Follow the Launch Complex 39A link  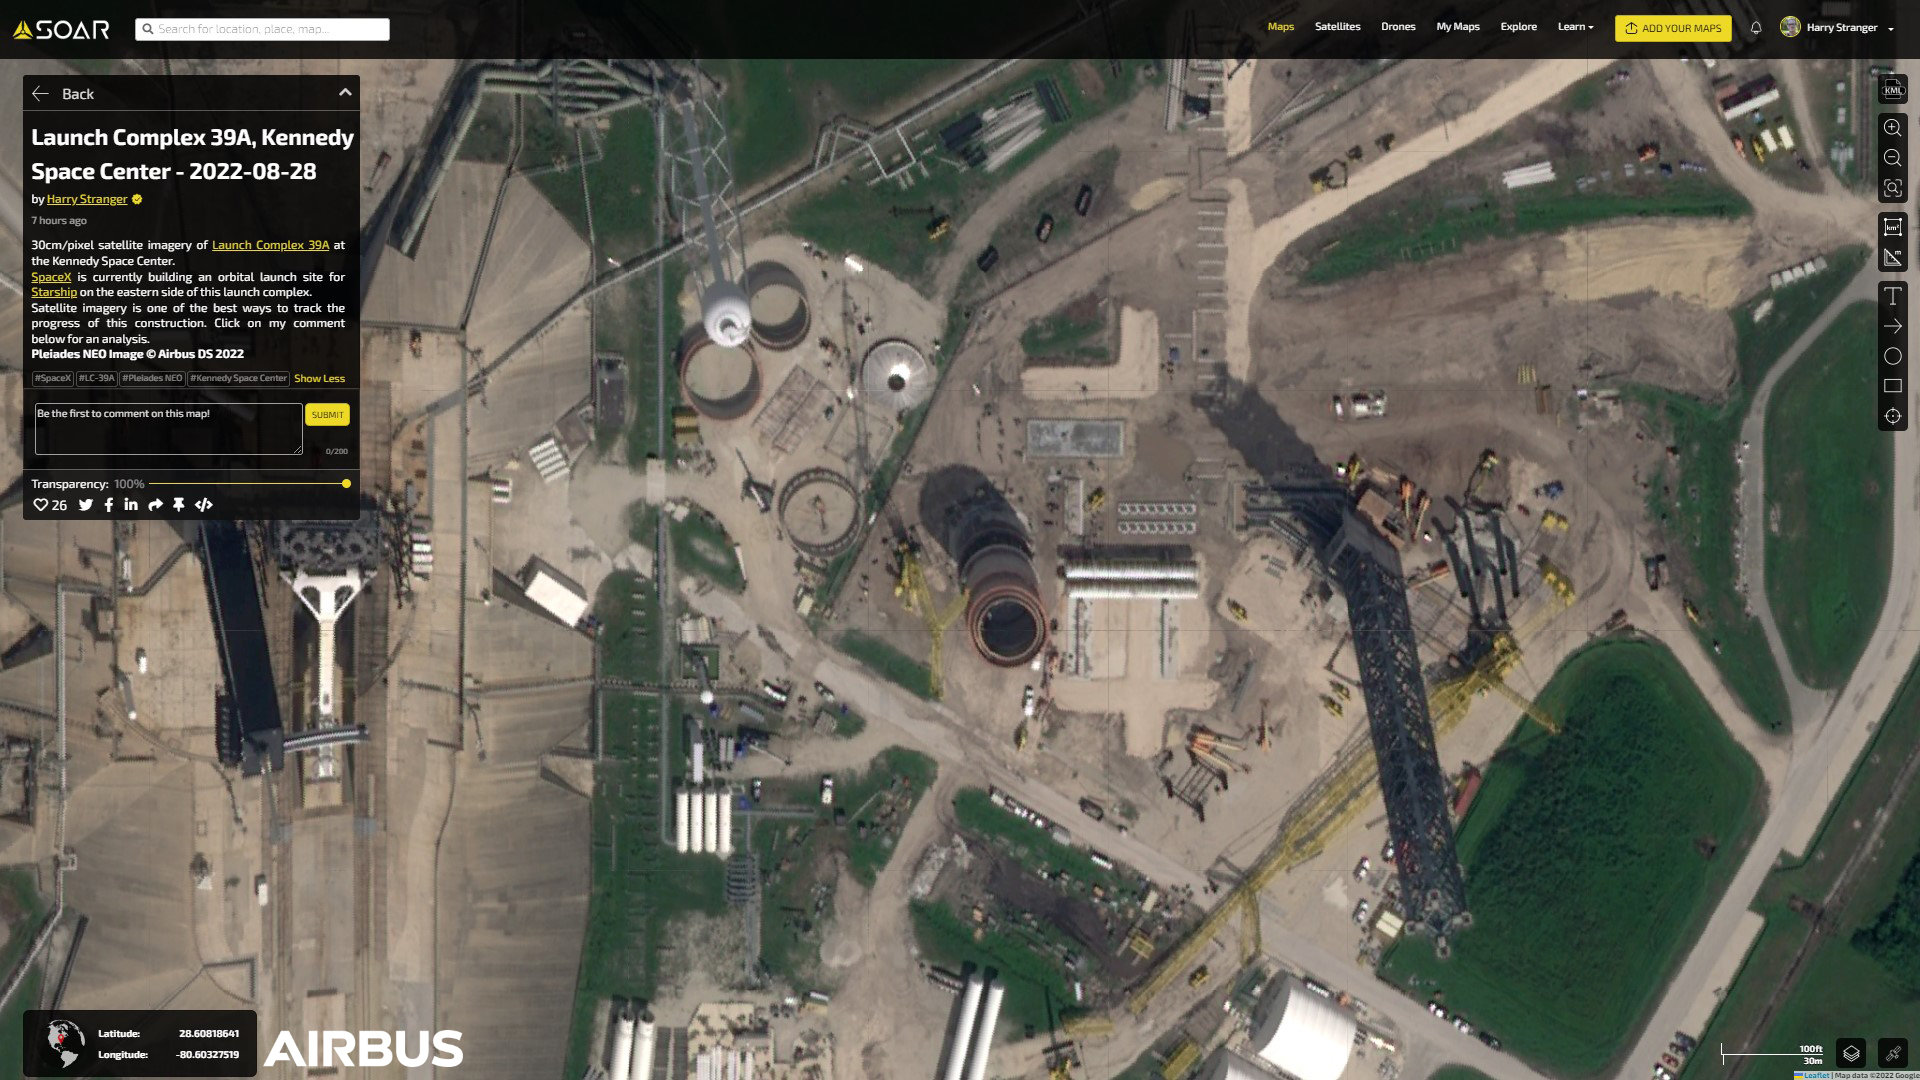(x=270, y=245)
